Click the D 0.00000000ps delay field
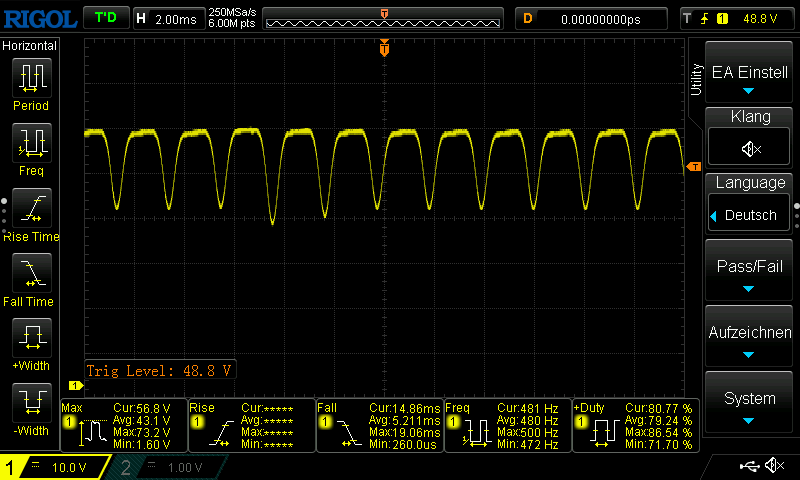Viewport: 800px width, 480px height. (x=591, y=19)
